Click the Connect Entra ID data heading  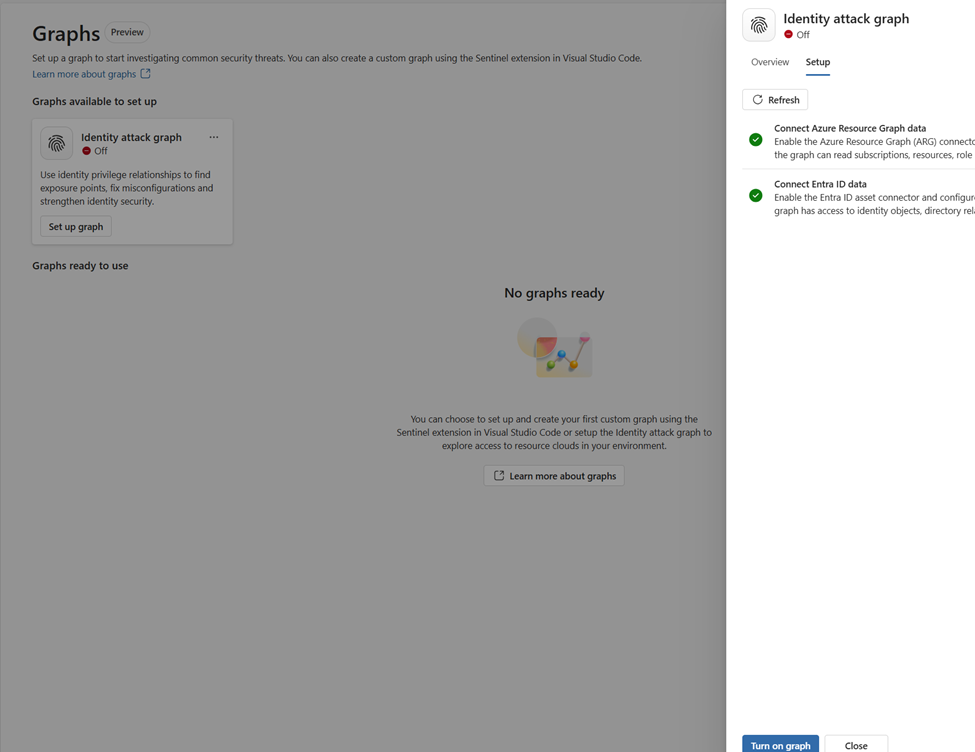[x=820, y=184]
